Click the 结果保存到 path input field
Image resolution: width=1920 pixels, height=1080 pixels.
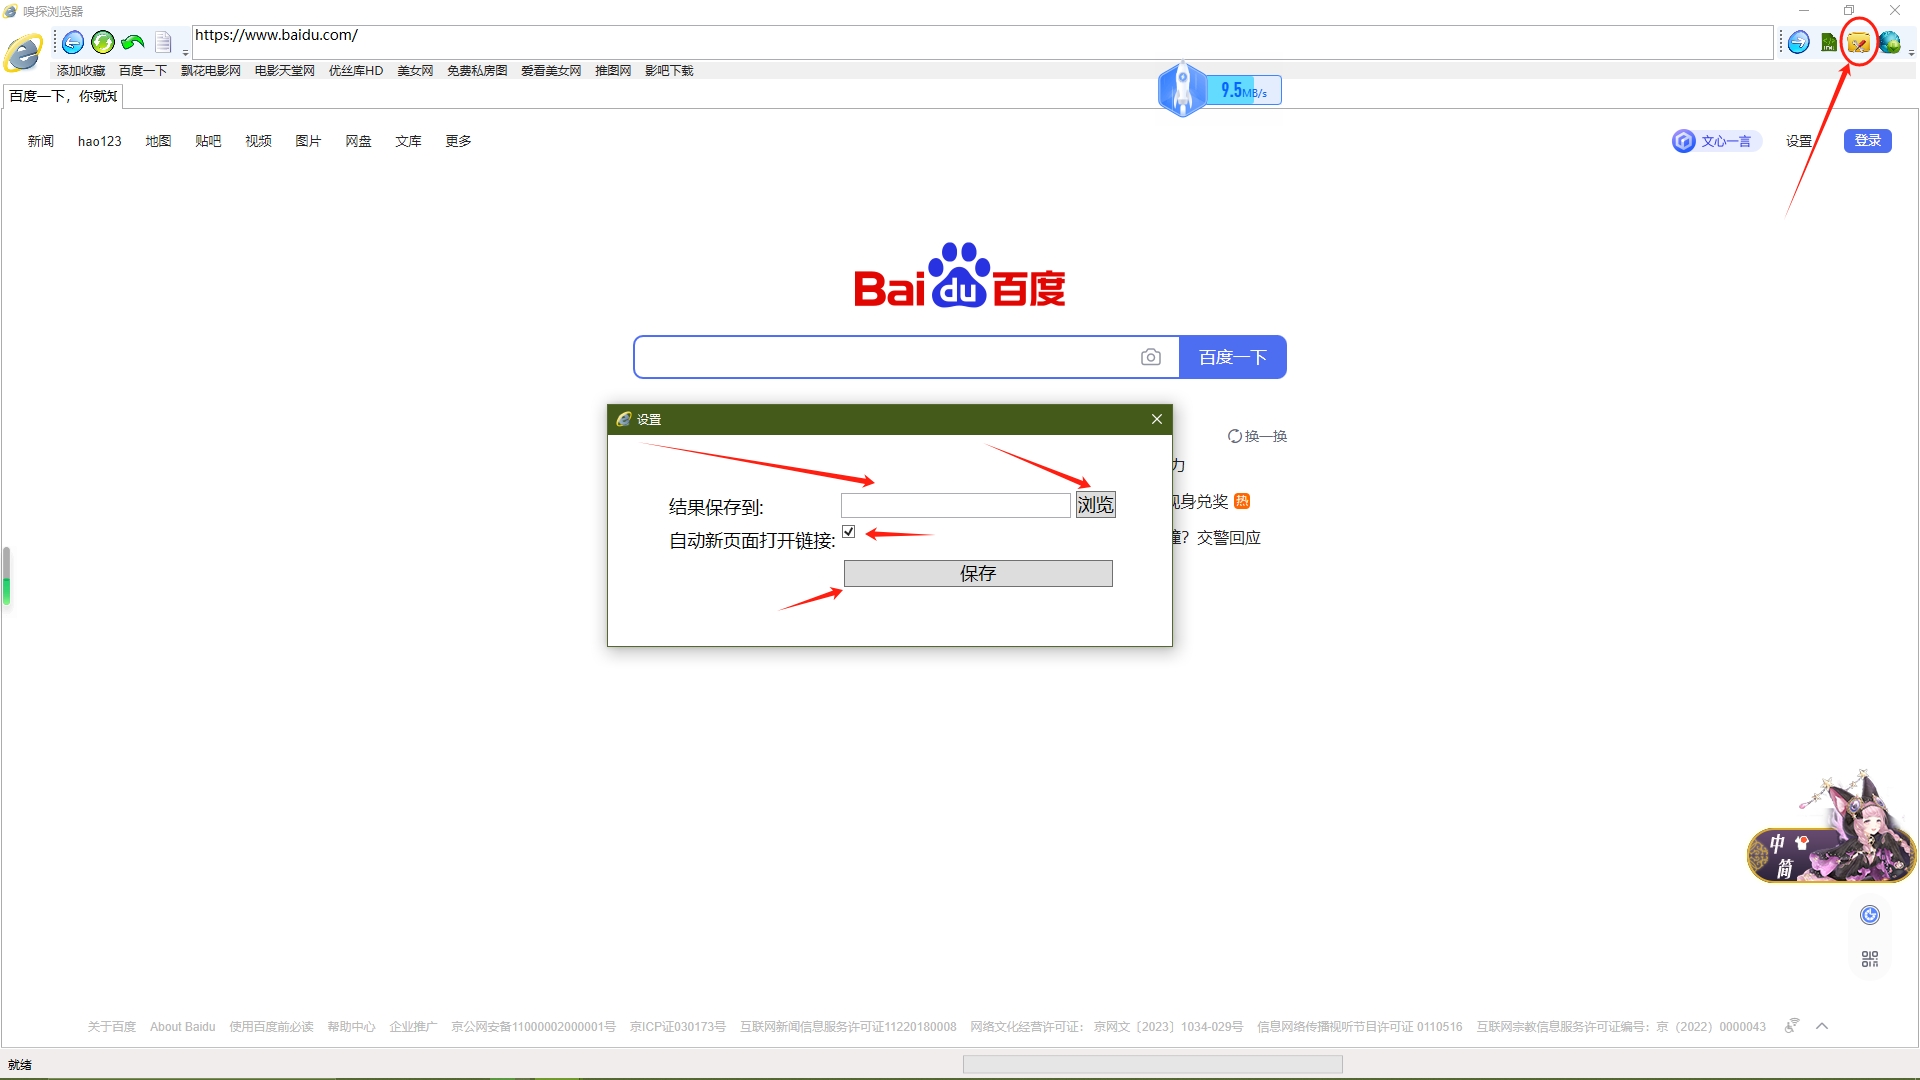[x=955, y=505]
